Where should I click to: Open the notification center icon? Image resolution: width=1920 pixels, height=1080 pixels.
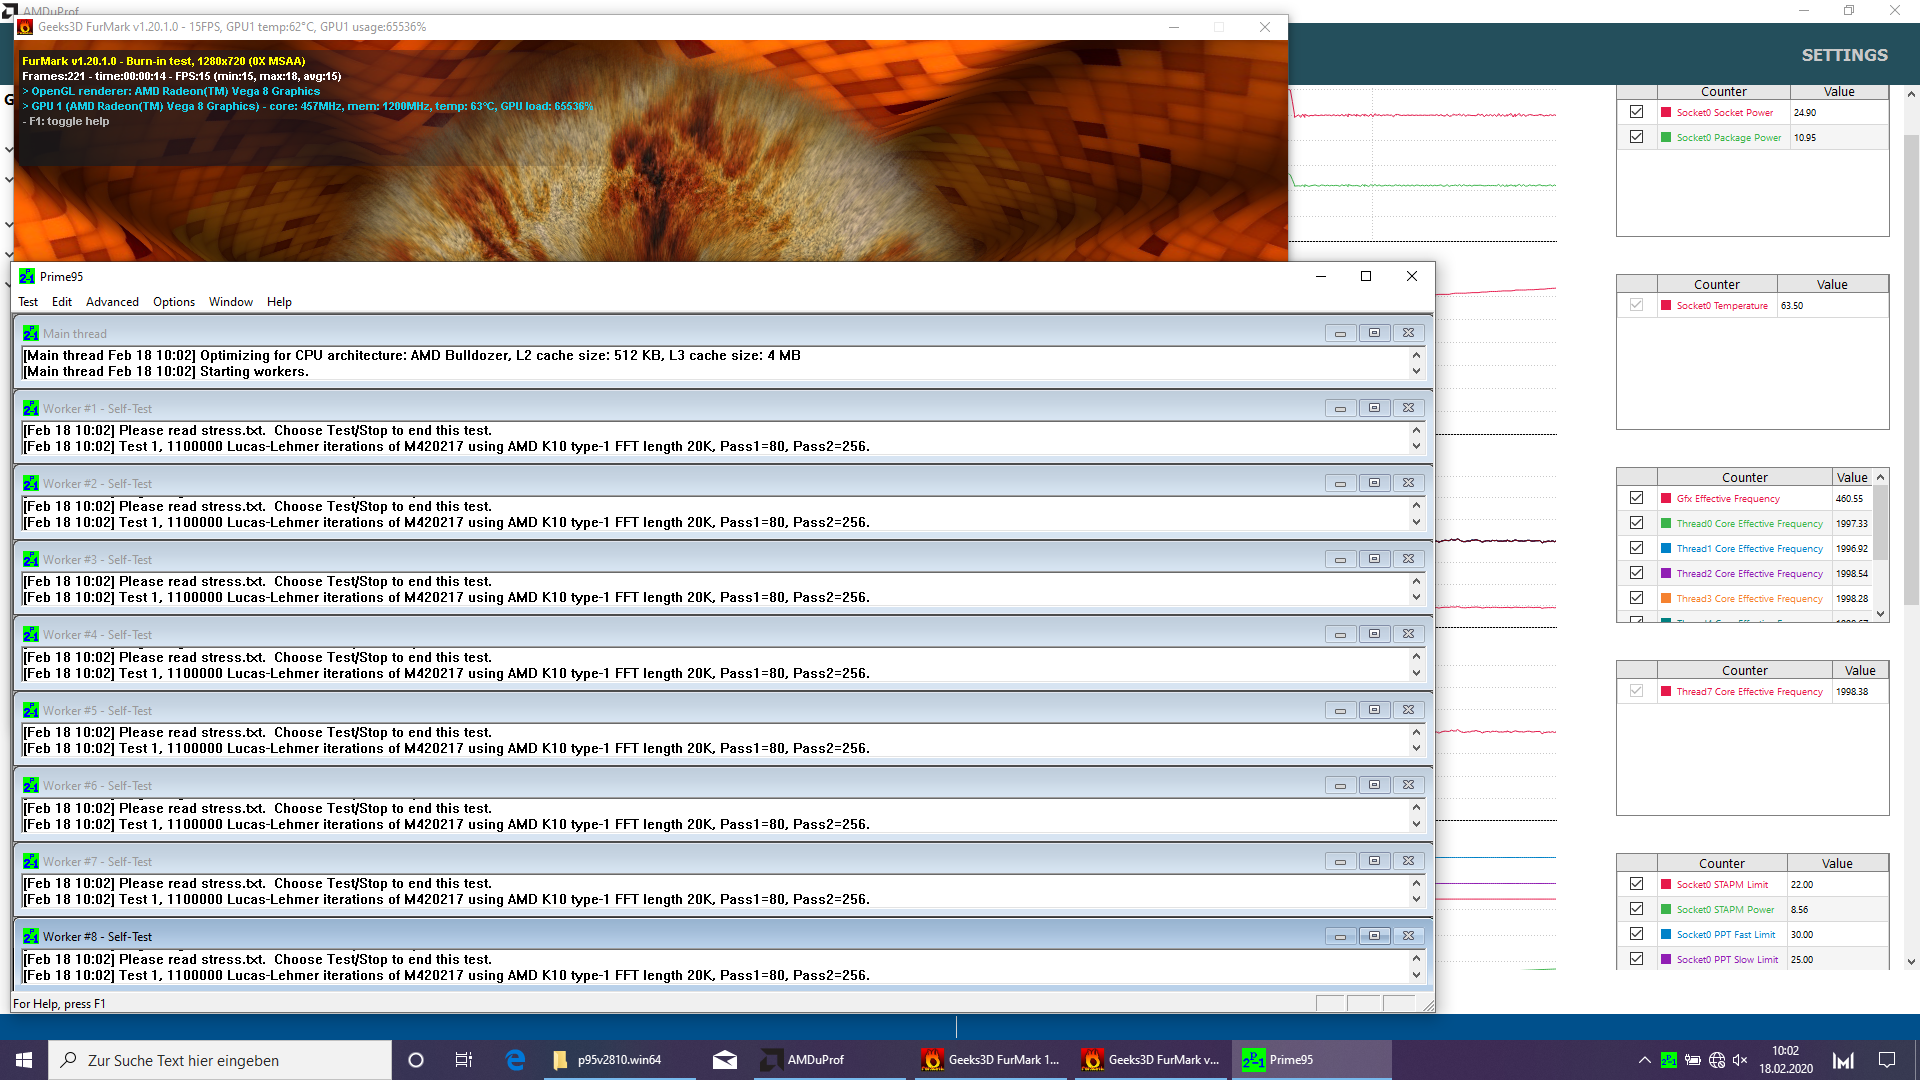click(1887, 1060)
